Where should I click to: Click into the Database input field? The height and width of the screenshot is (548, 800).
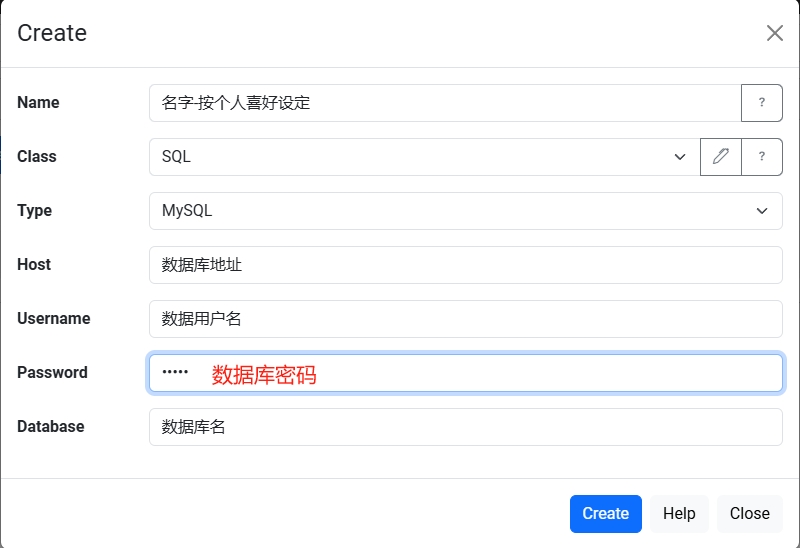click(465, 427)
